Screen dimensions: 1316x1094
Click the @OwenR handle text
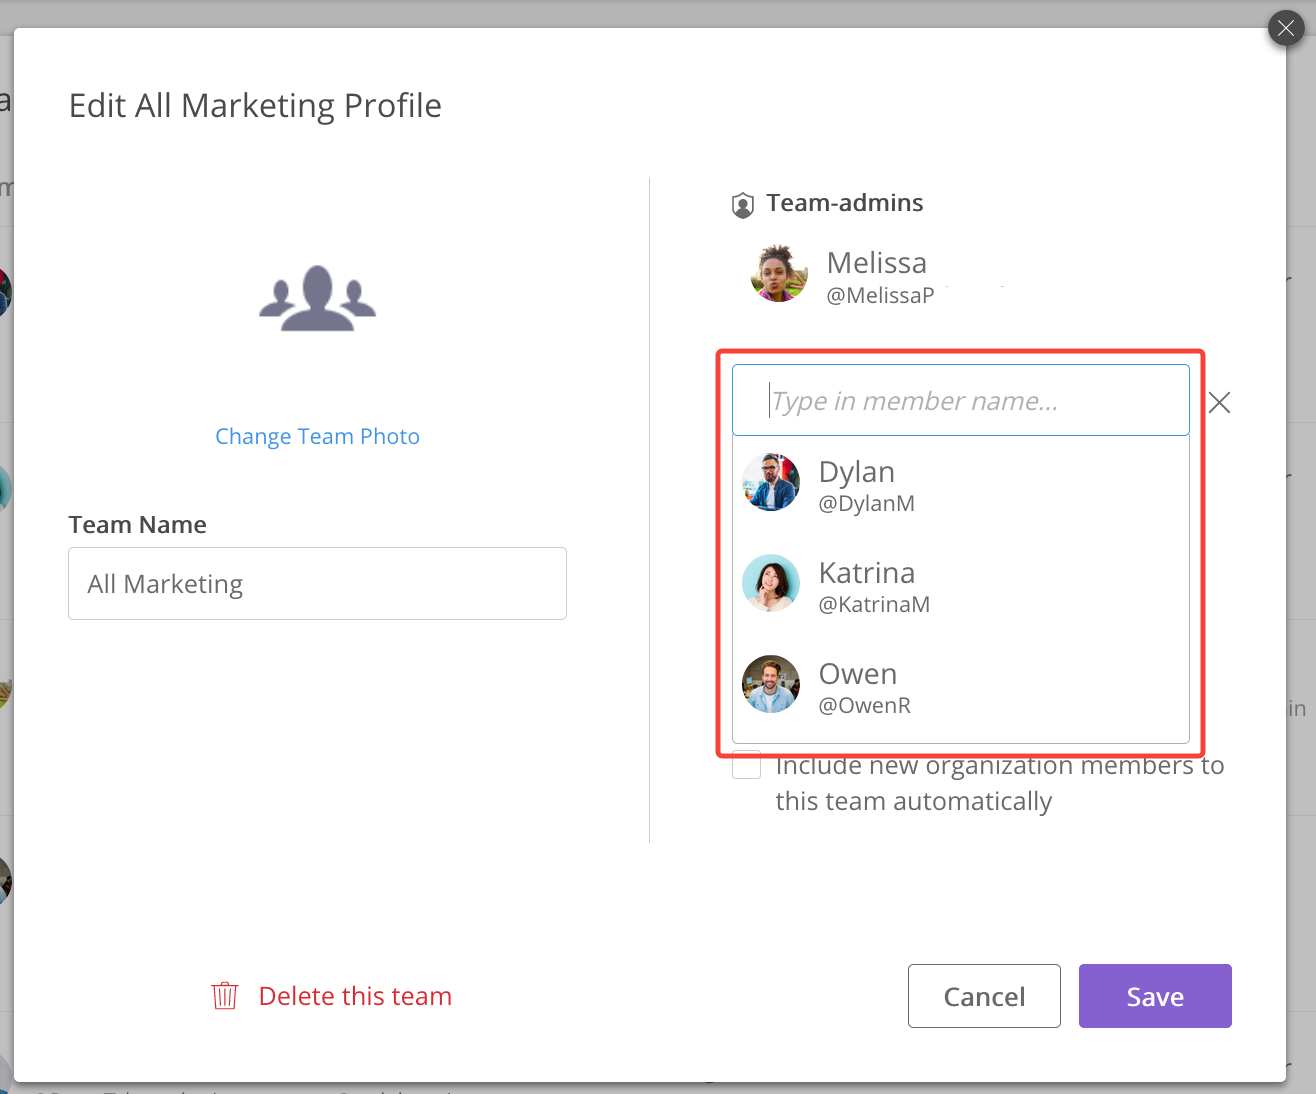(x=865, y=706)
